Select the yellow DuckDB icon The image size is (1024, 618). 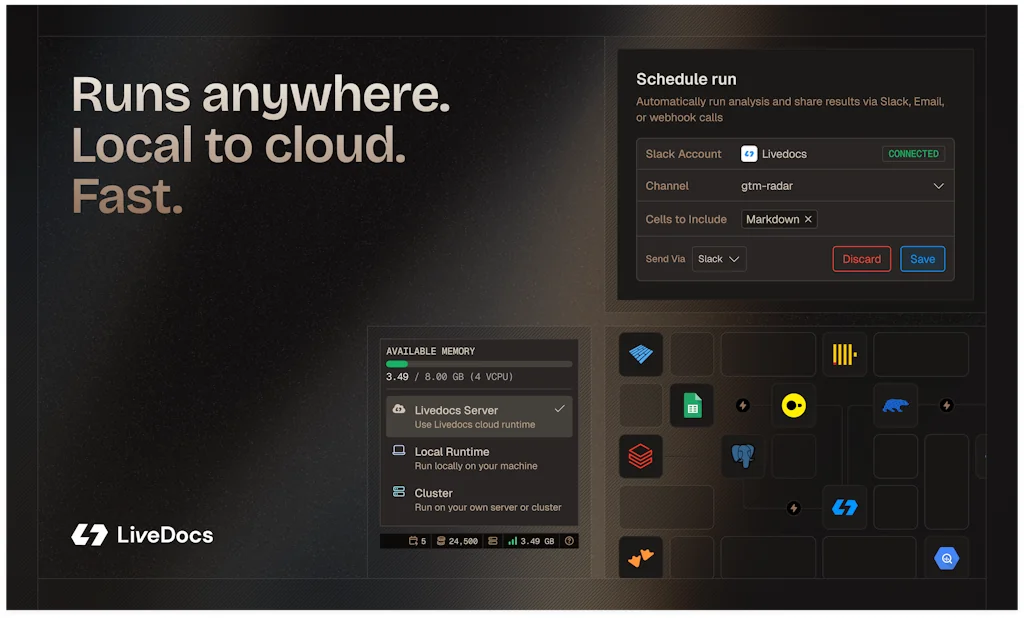coord(793,406)
